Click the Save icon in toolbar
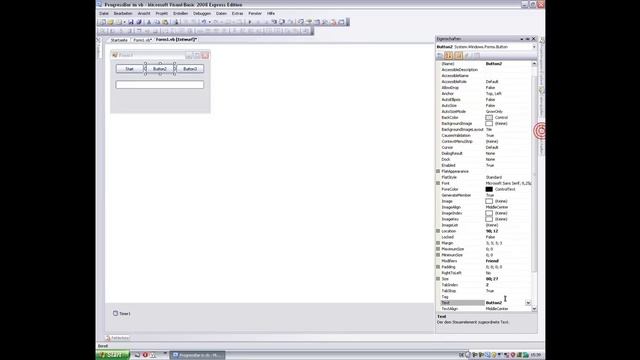This screenshot has height=360, width=640. (x=131, y=22)
